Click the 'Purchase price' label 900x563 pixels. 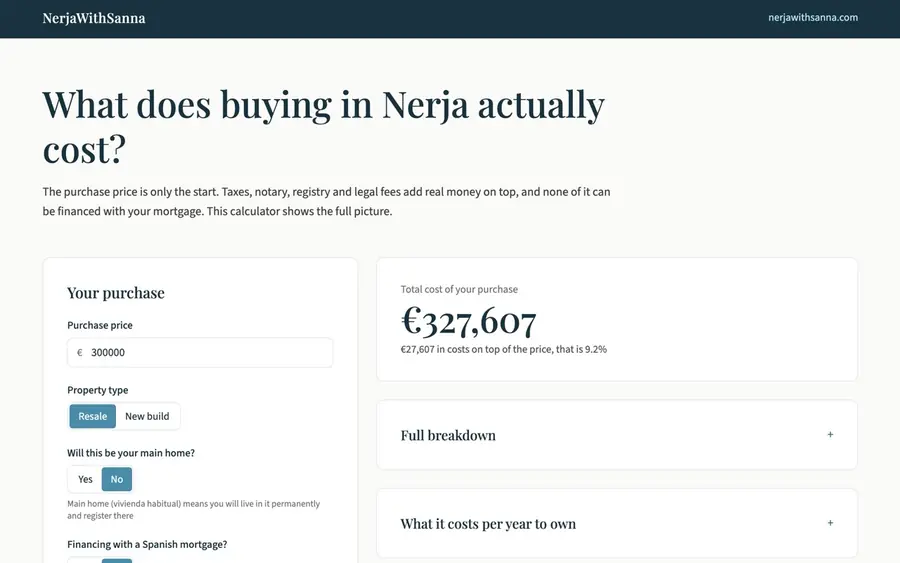100,325
